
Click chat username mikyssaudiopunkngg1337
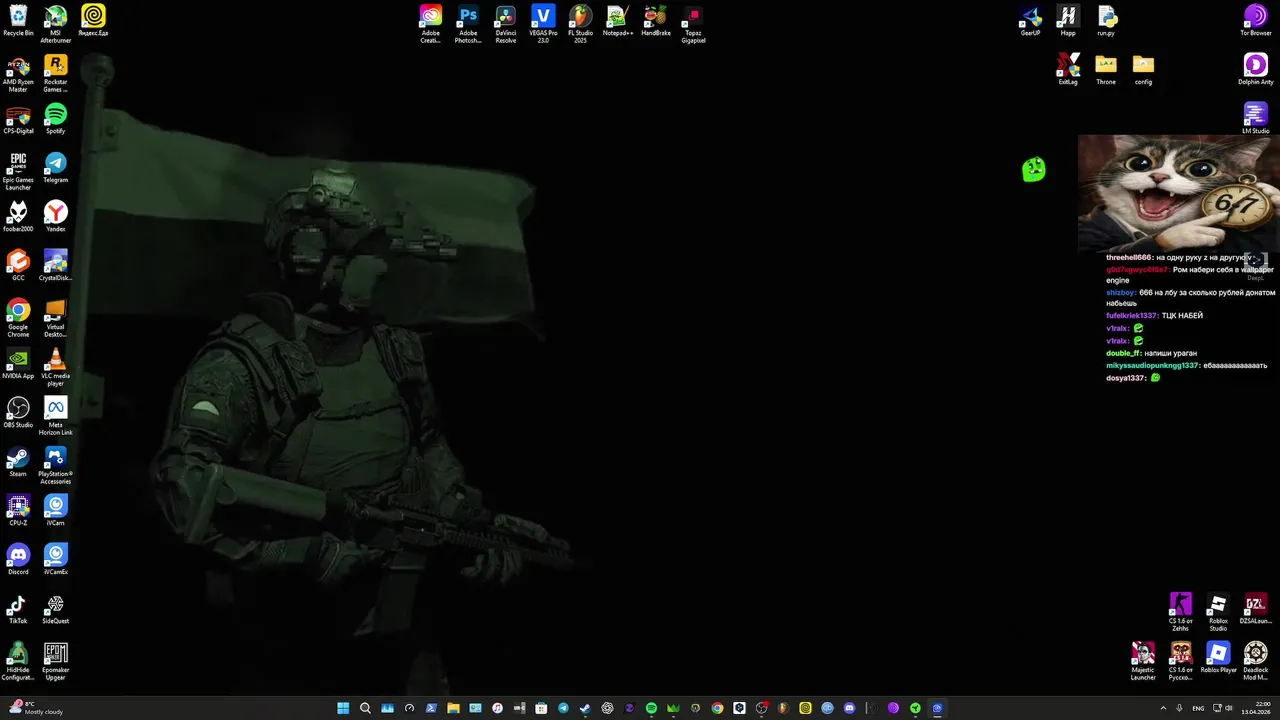point(1153,366)
